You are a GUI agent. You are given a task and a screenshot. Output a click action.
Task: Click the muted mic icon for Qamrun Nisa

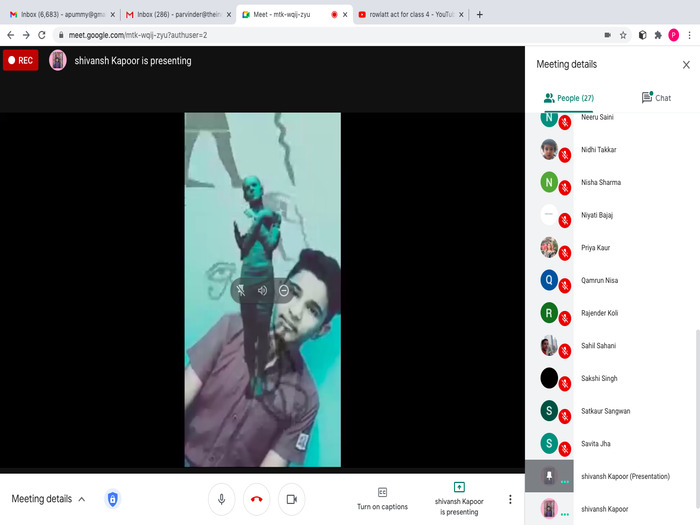pyautogui.click(x=565, y=285)
